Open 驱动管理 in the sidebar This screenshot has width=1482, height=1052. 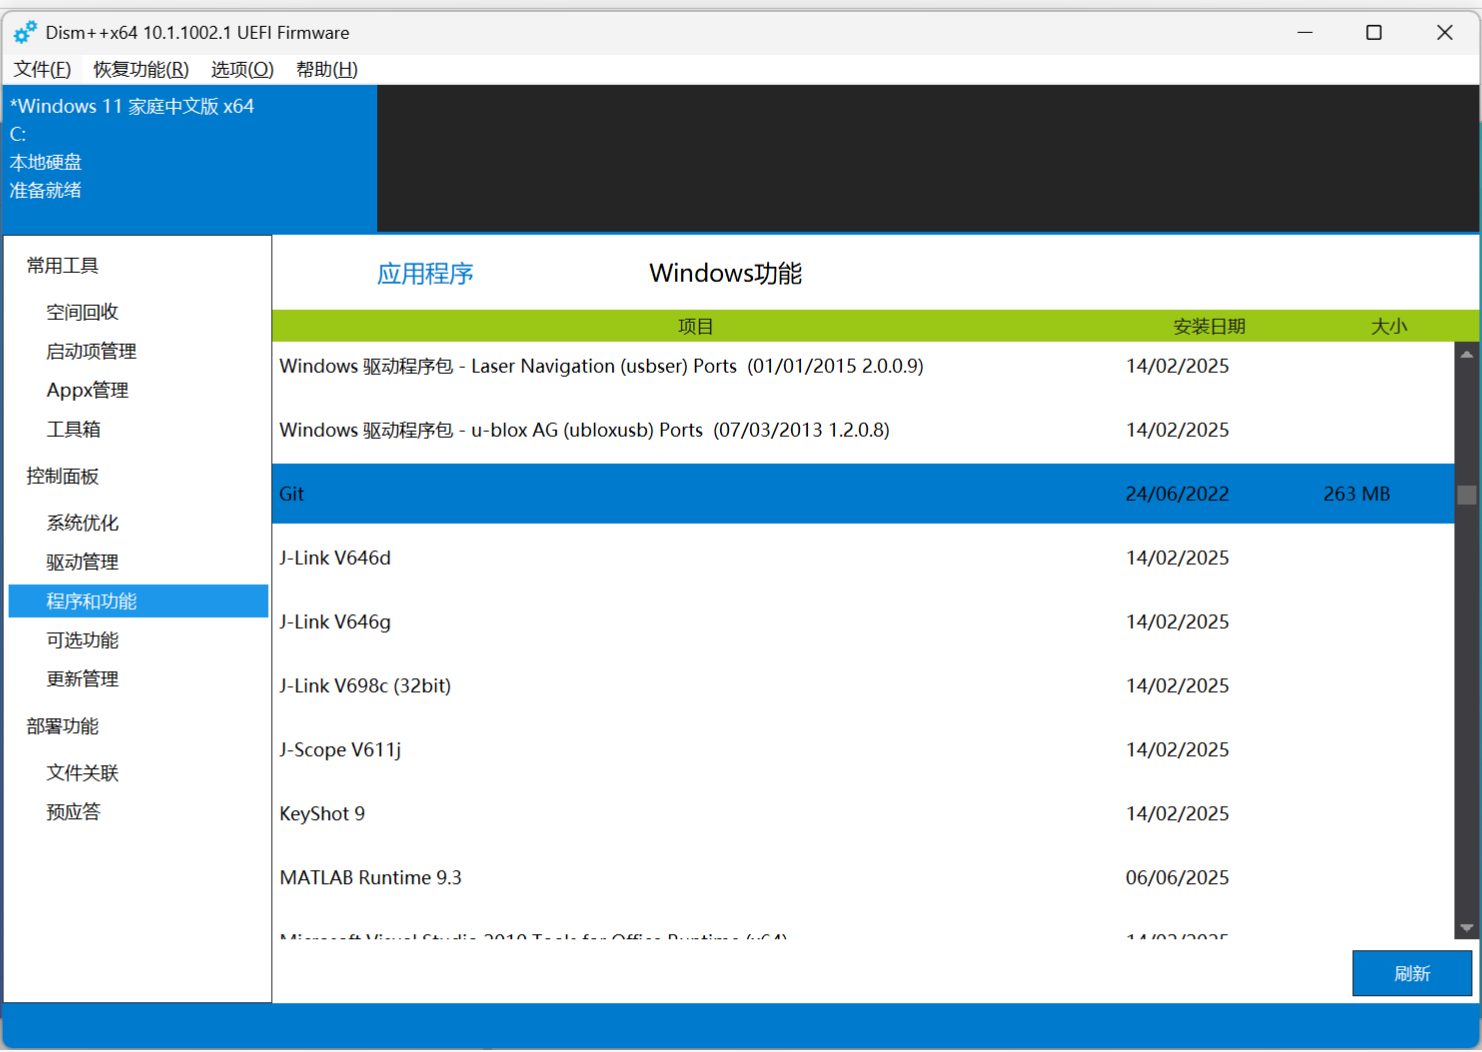tap(82, 562)
